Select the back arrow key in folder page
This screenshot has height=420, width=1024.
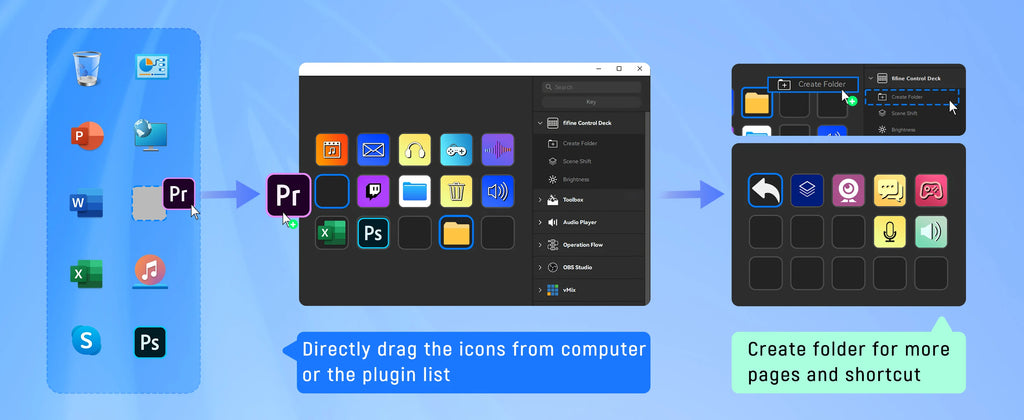765,190
